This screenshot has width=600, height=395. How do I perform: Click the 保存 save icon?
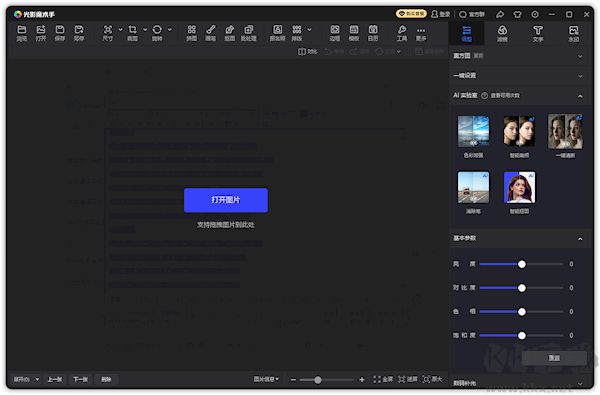click(x=60, y=33)
